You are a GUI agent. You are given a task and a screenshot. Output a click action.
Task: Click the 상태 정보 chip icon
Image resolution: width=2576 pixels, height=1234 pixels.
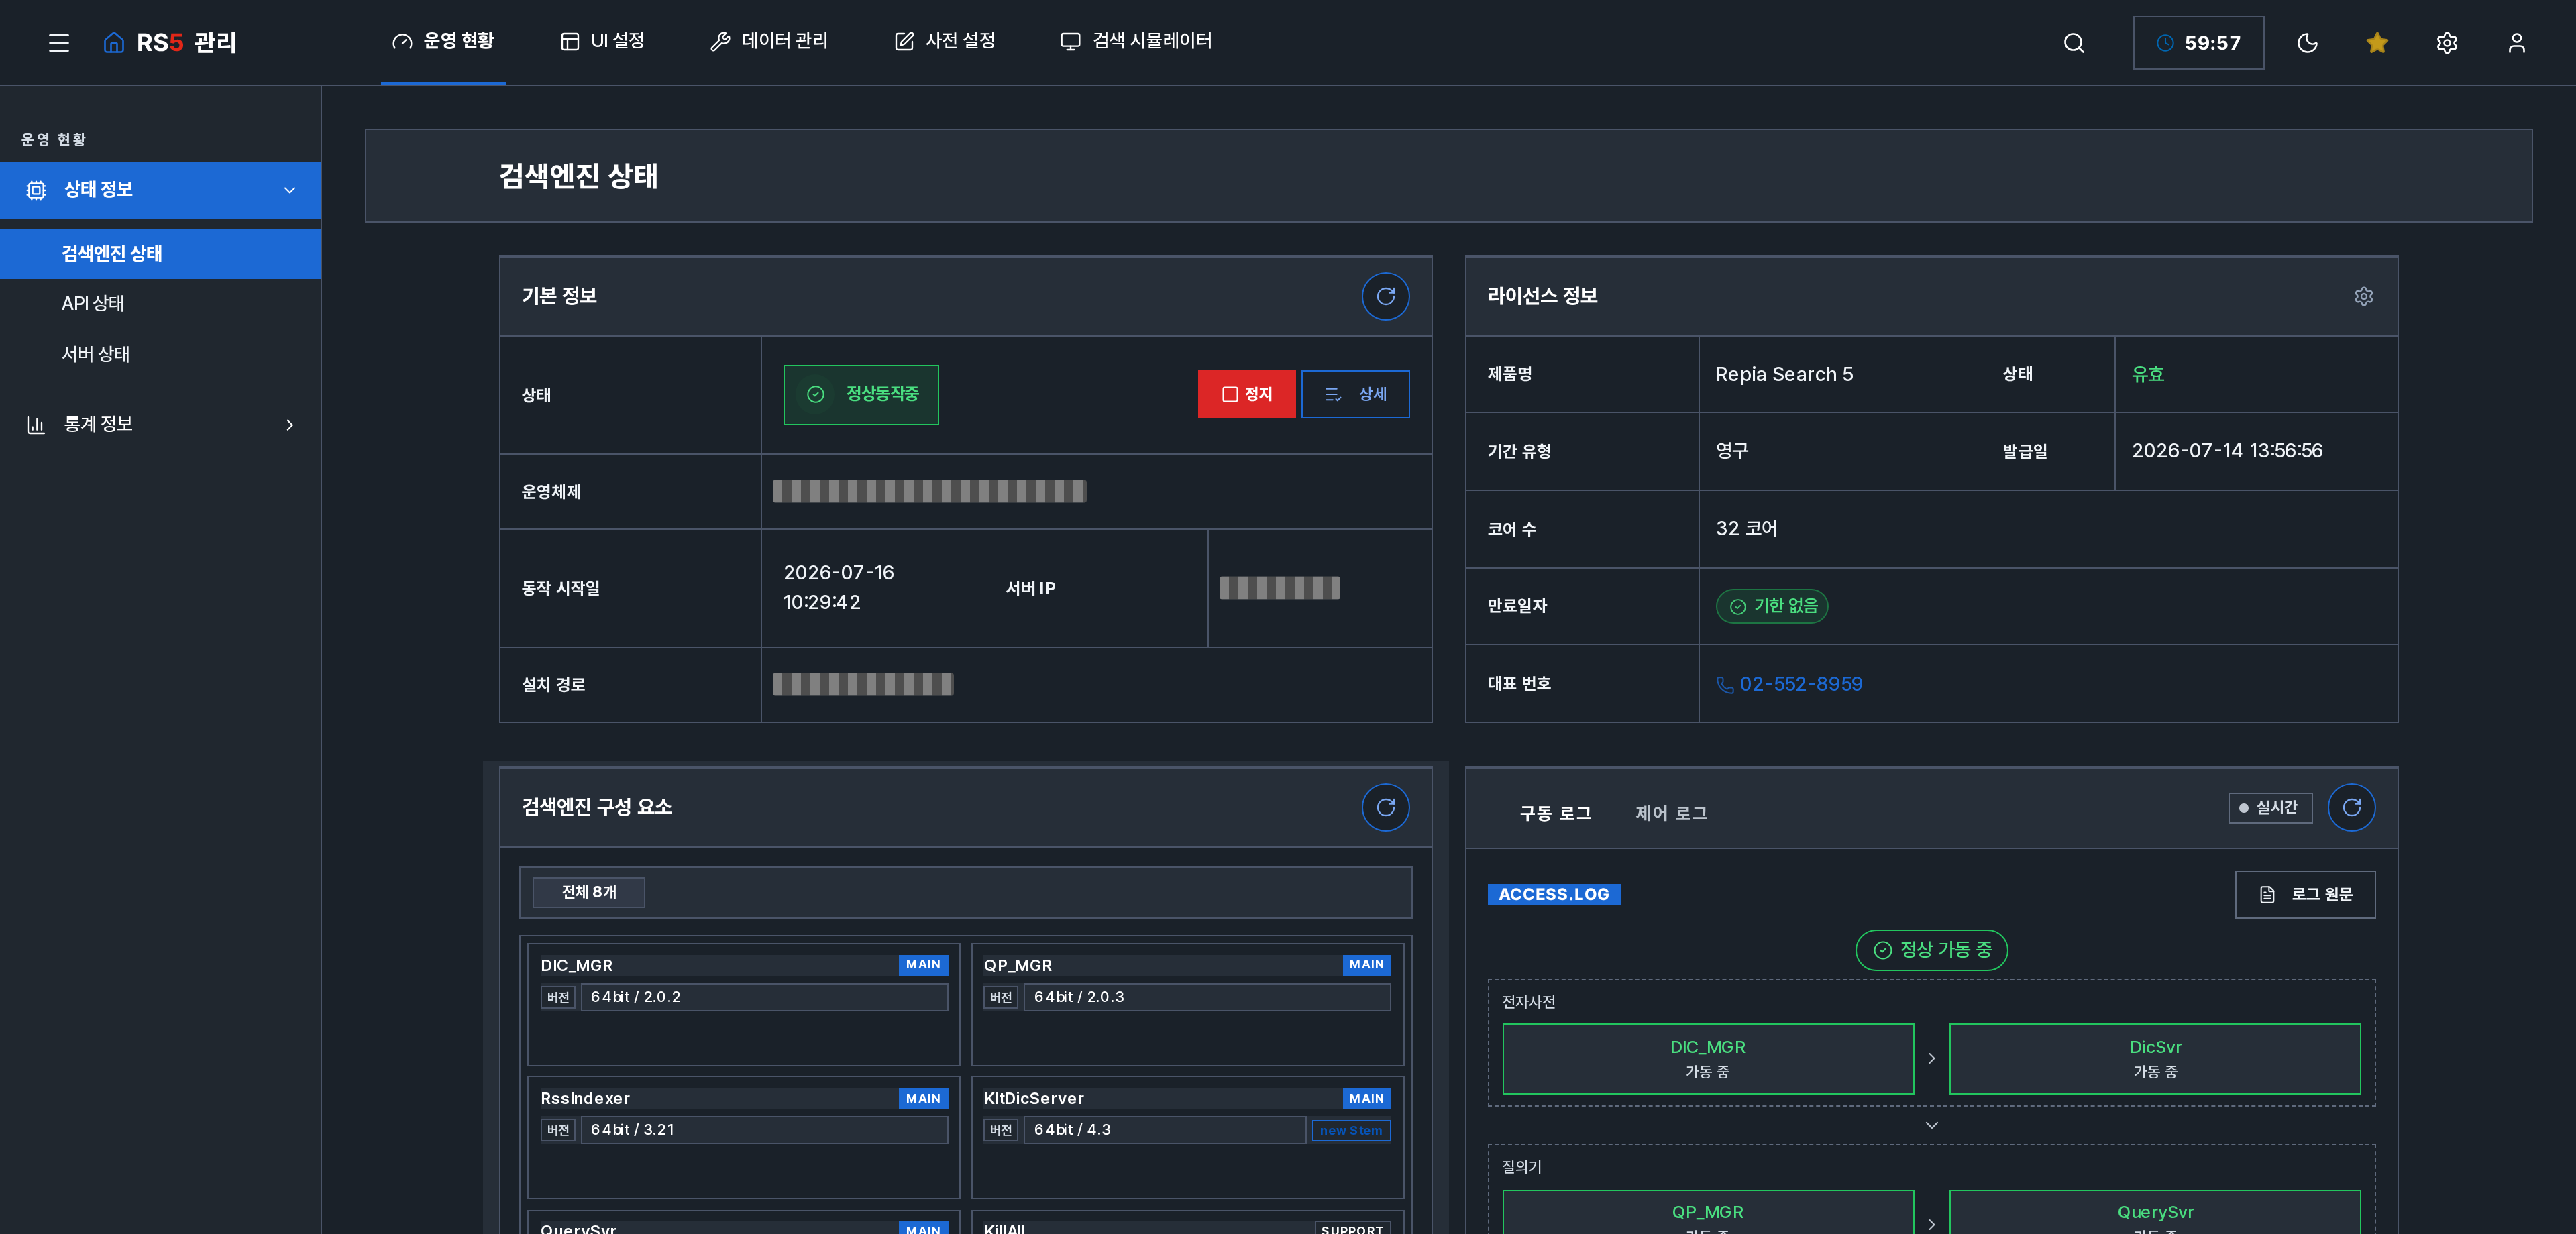point(36,190)
